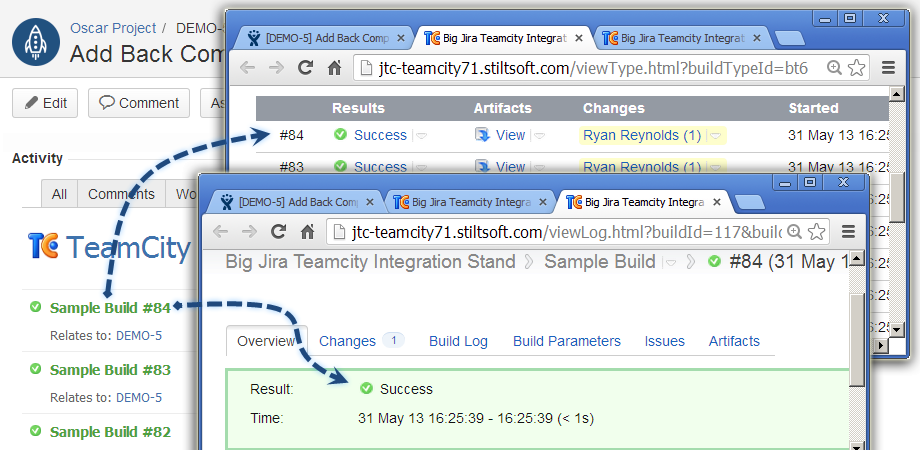Select the Artifacts tab
Screen dimensions: 920x450
tap(734, 341)
